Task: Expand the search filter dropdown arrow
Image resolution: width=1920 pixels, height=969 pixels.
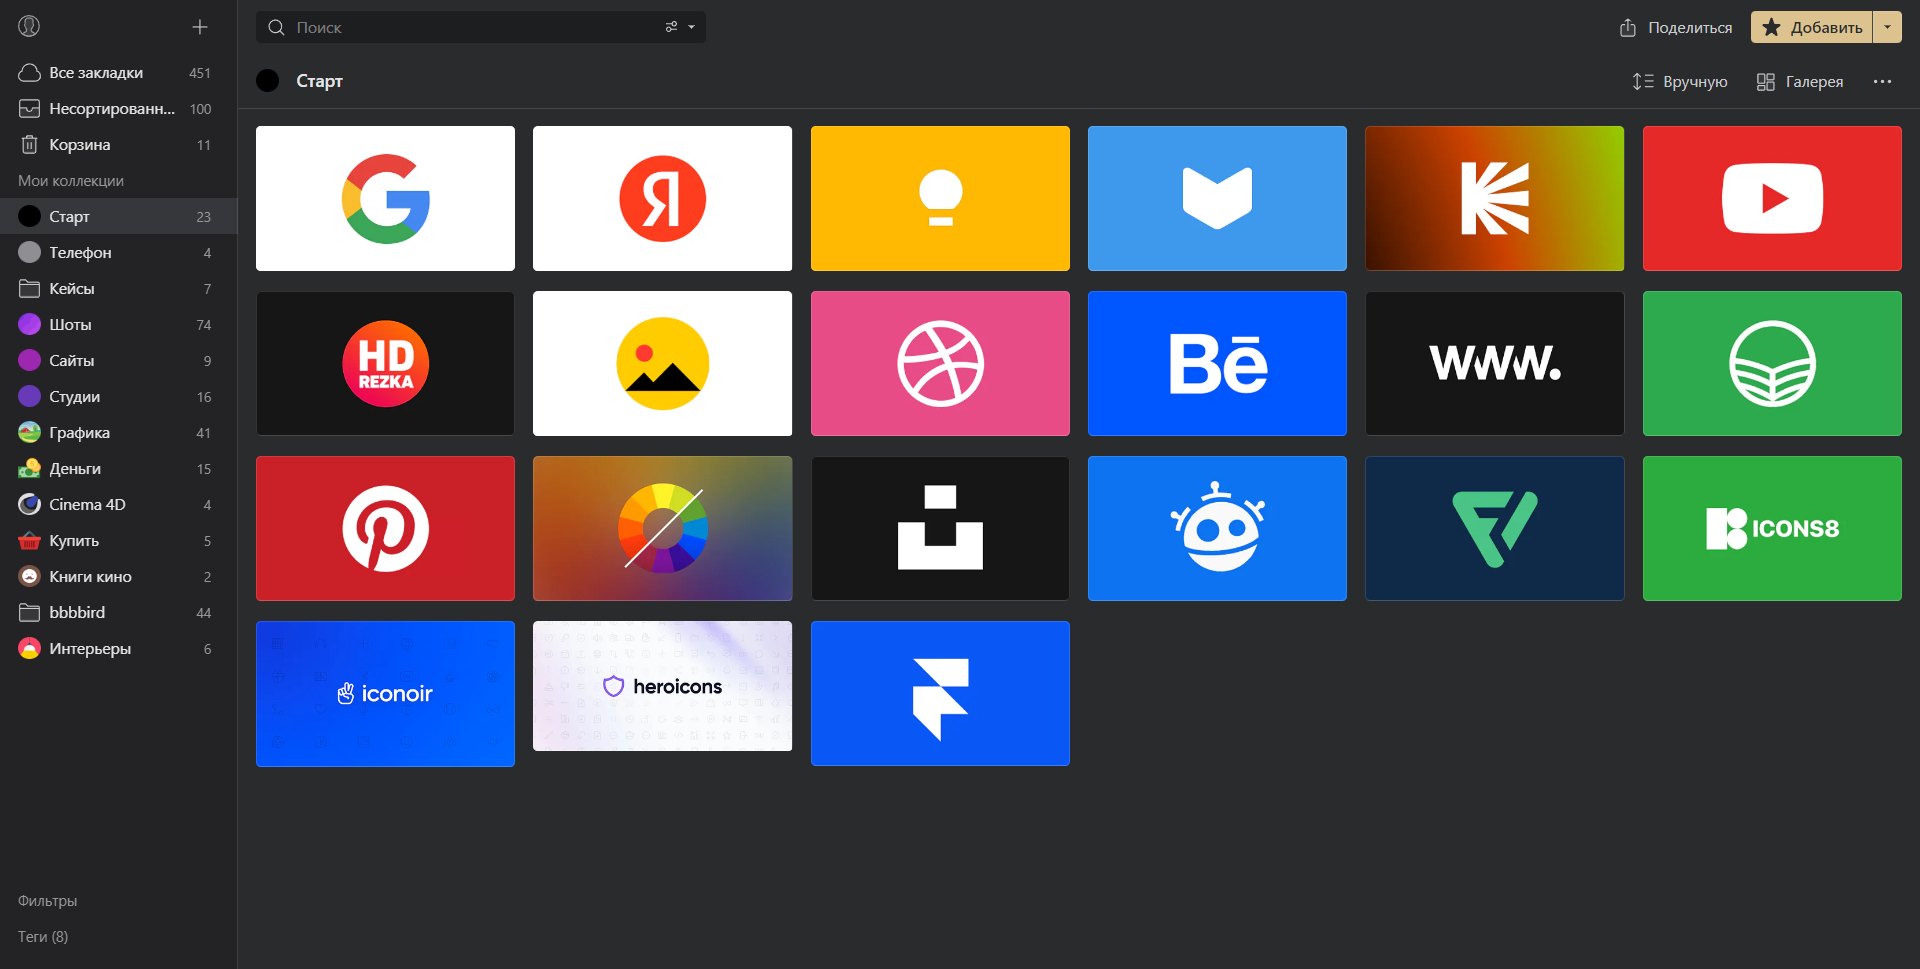Action: (x=692, y=27)
